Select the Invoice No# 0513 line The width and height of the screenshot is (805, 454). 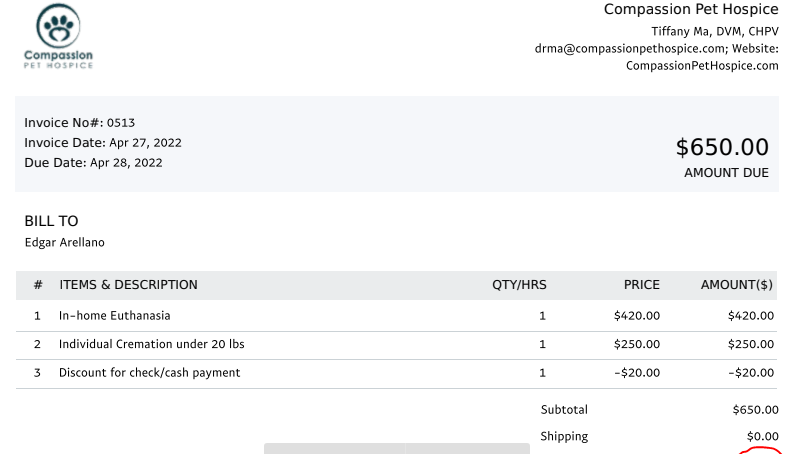(x=79, y=123)
